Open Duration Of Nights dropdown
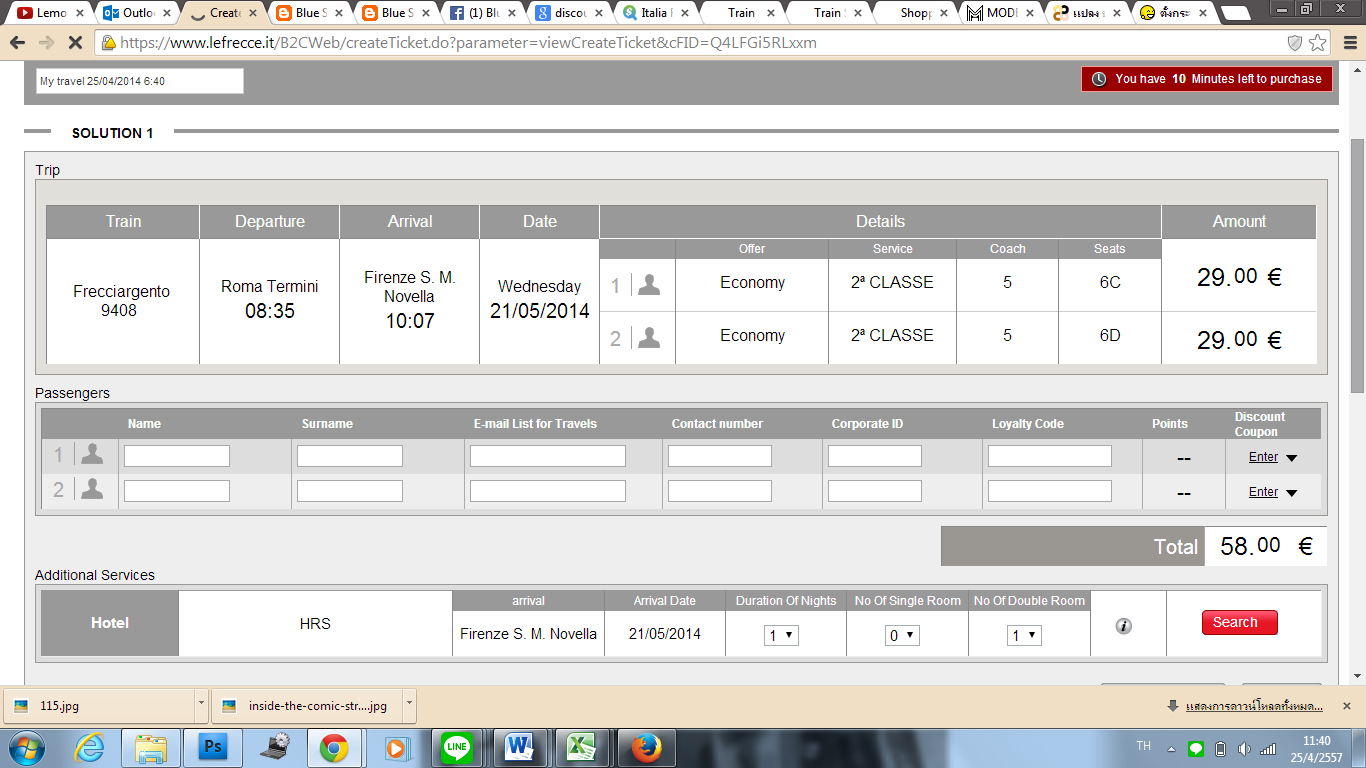The height and width of the screenshot is (768, 1366). pyautogui.click(x=781, y=635)
